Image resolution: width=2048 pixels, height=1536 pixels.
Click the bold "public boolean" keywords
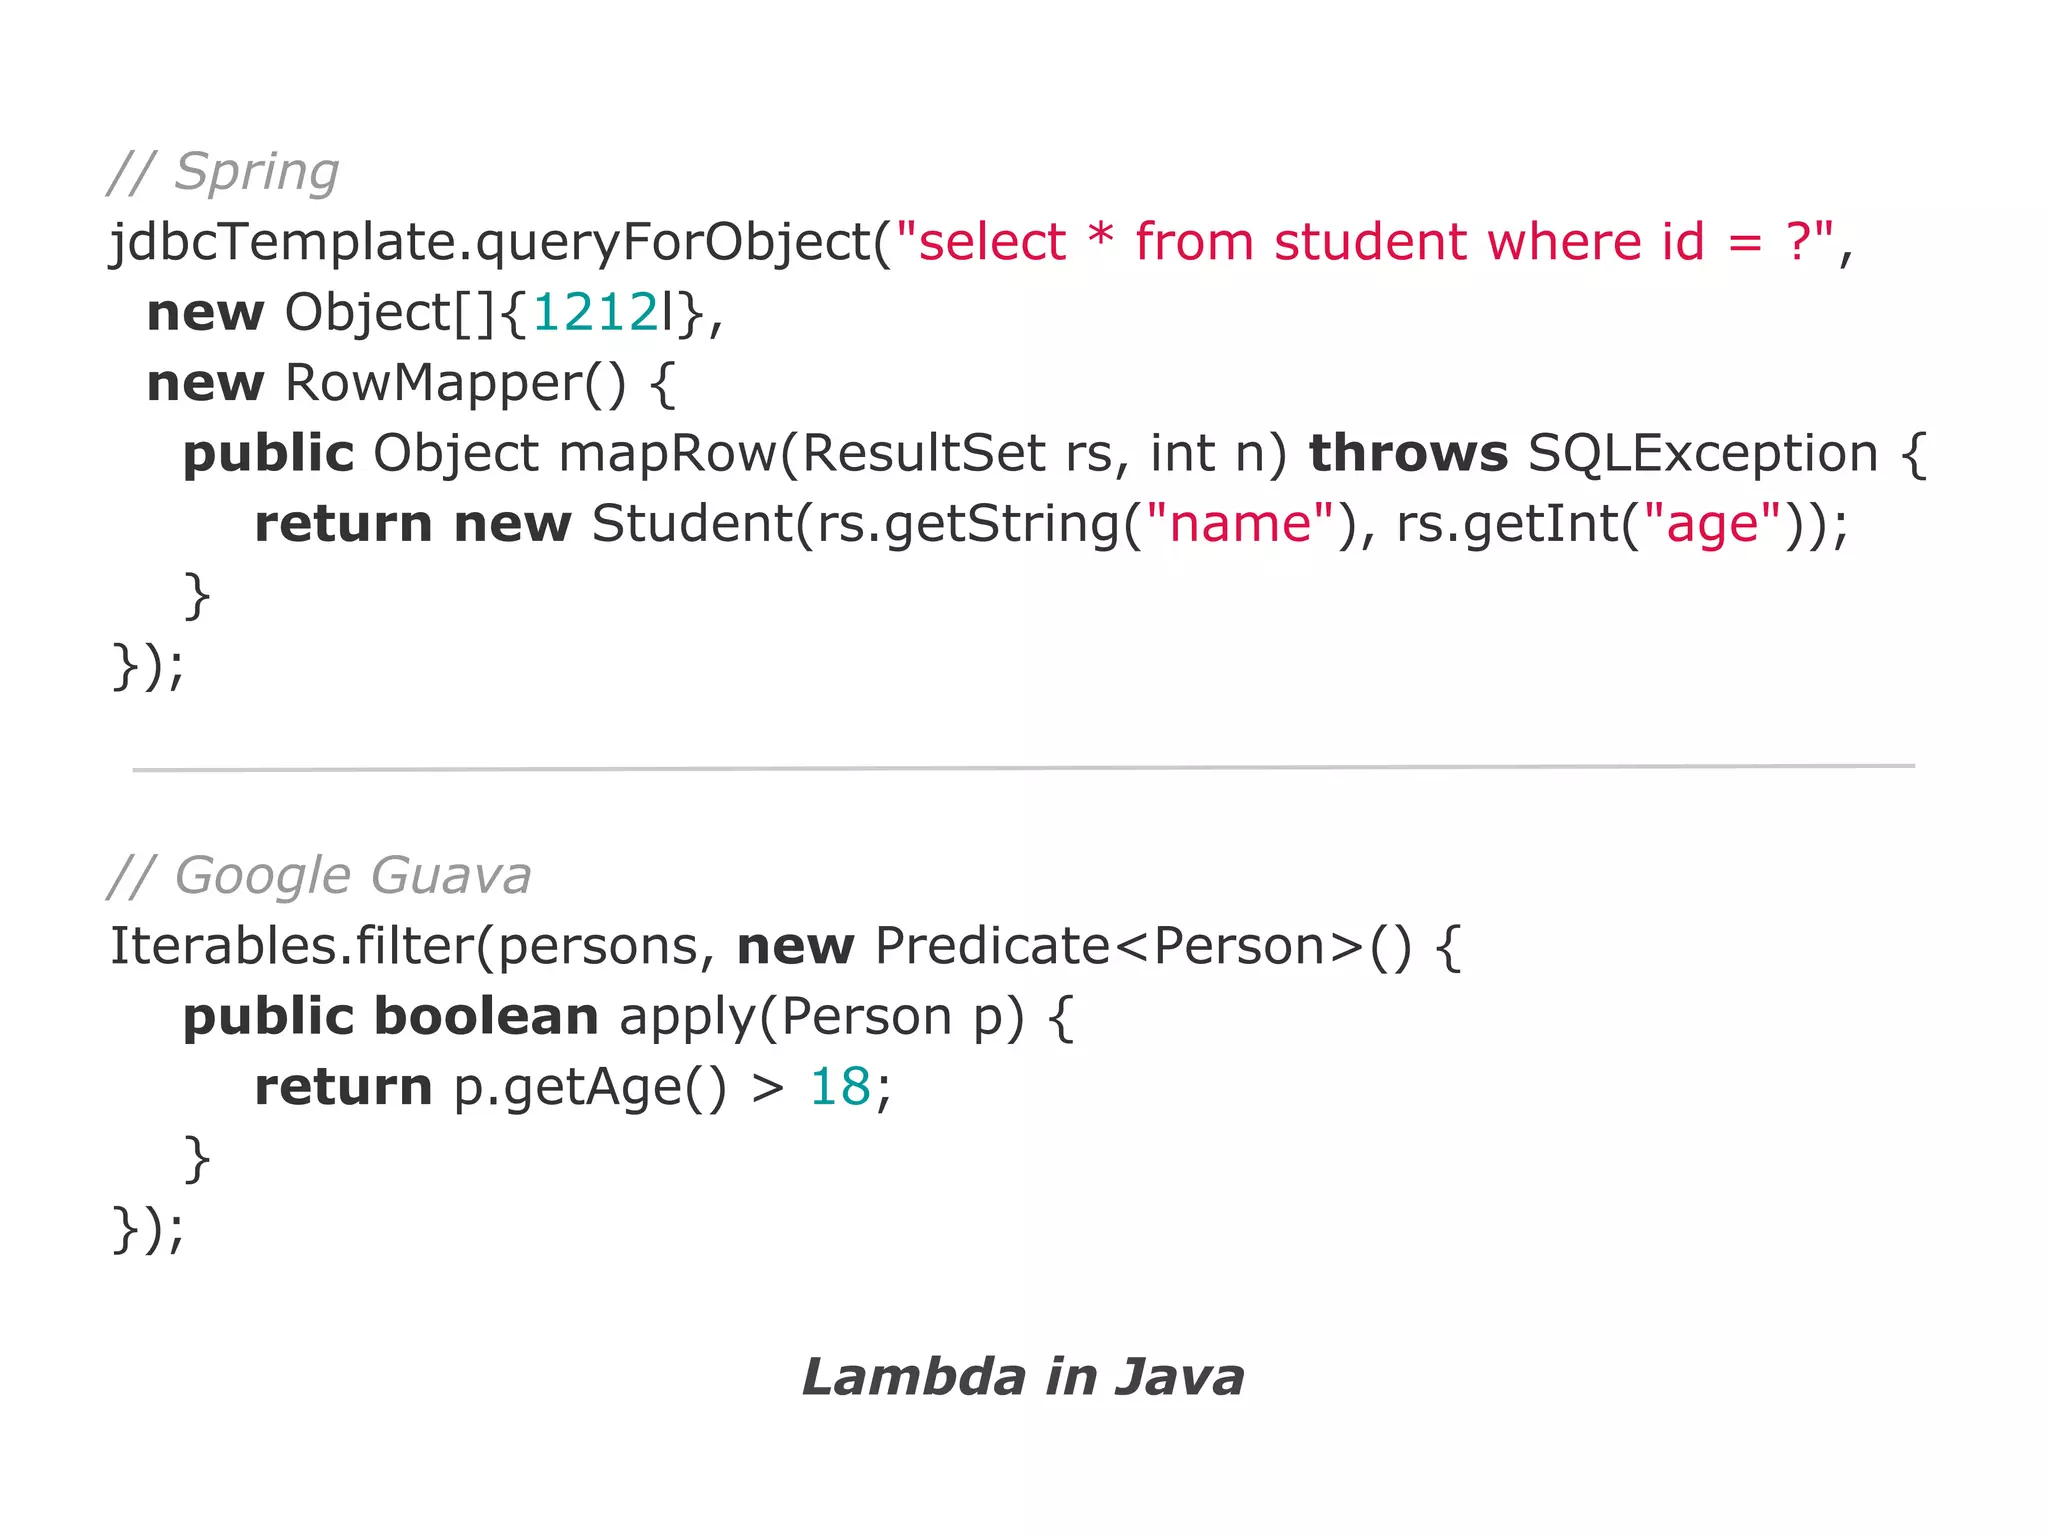[390, 1017]
